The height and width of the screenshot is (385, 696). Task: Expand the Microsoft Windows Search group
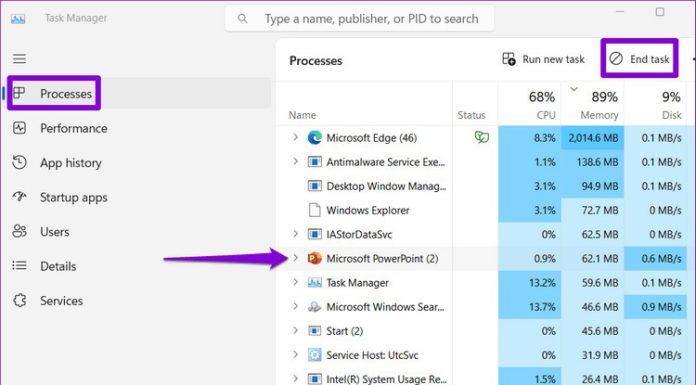click(295, 306)
